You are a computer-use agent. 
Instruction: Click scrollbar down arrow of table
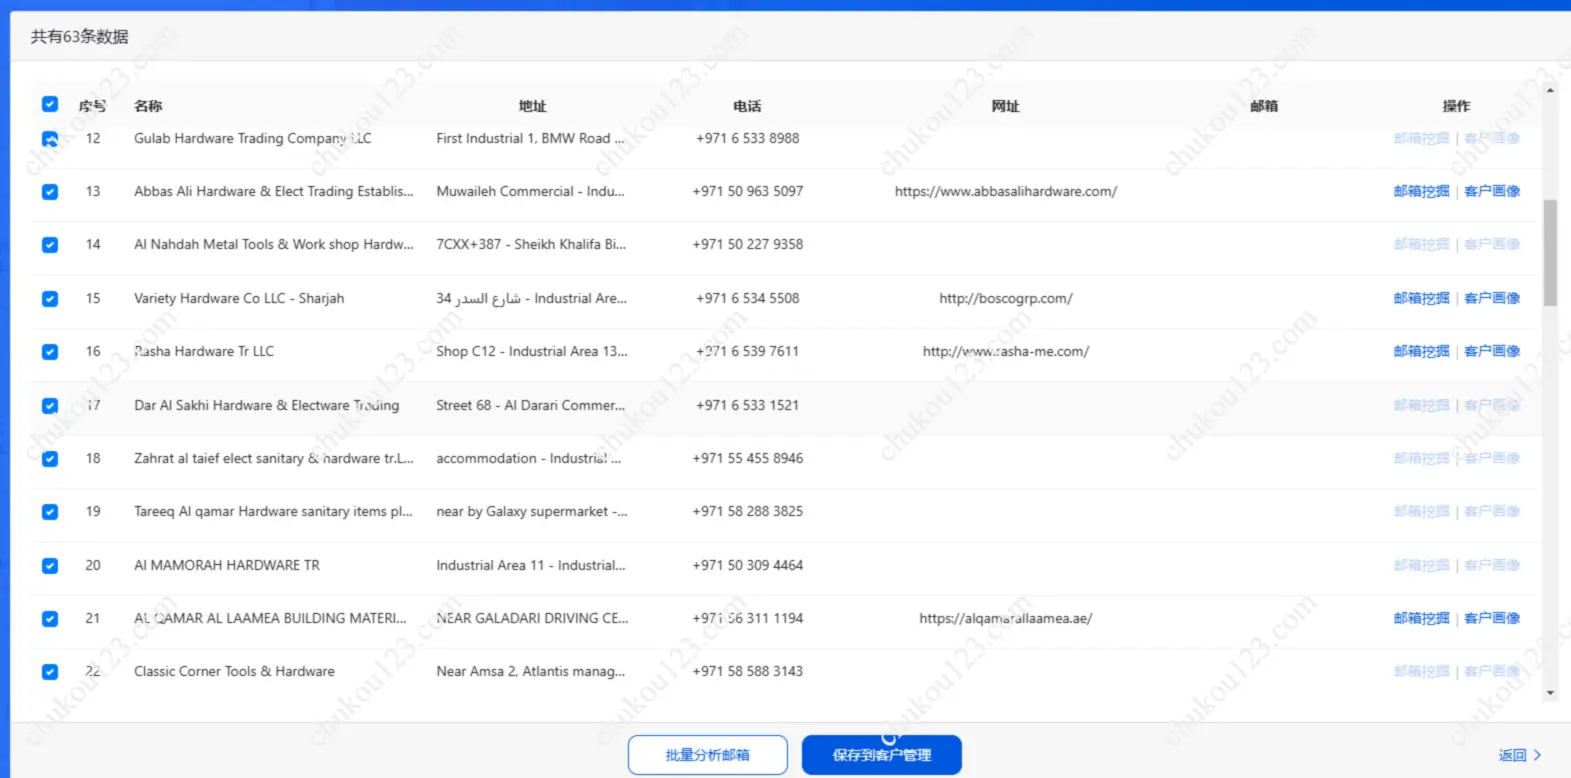(x=1550, y=693)
